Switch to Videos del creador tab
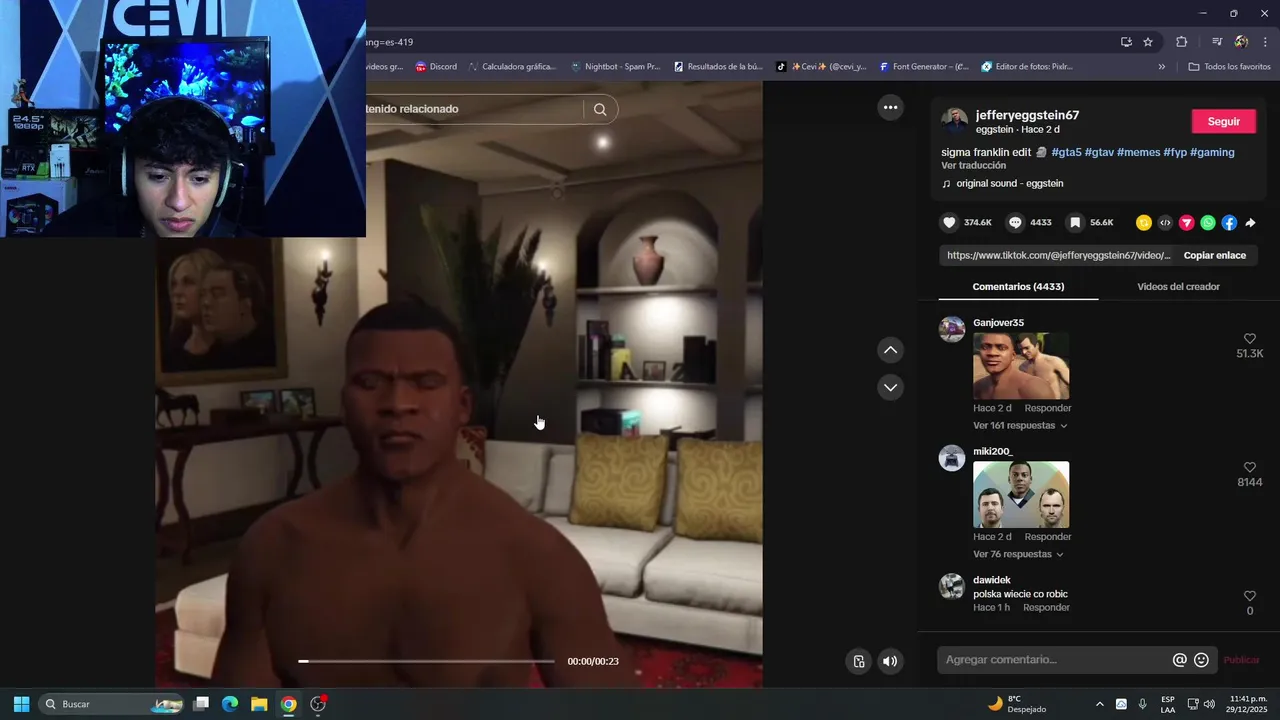 tap(1178, 287)
